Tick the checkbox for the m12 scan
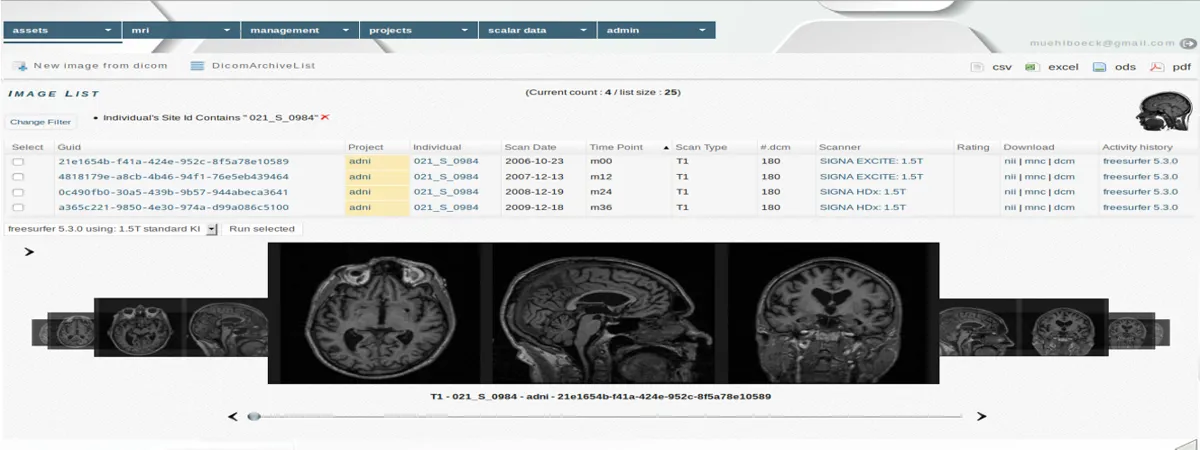 [x=18, y=177]
